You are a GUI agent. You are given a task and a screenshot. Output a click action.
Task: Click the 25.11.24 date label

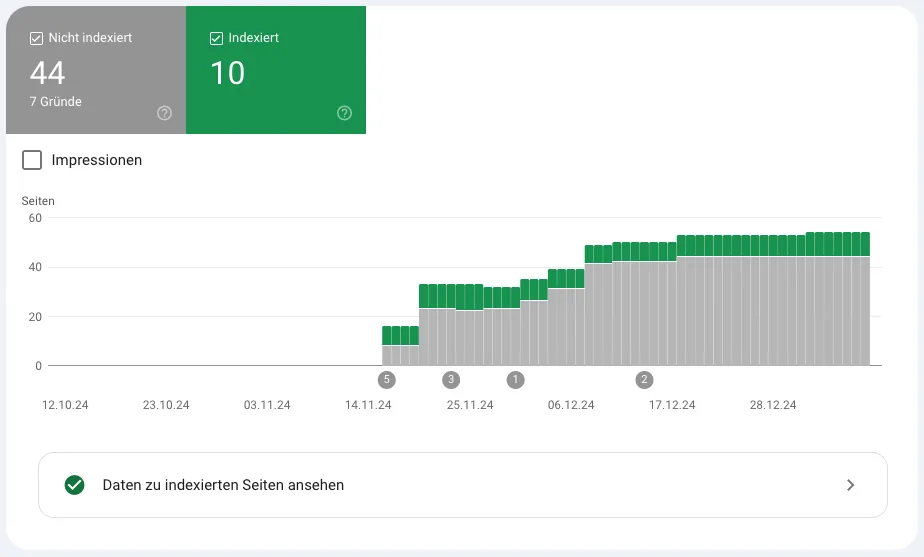point(470,405)
